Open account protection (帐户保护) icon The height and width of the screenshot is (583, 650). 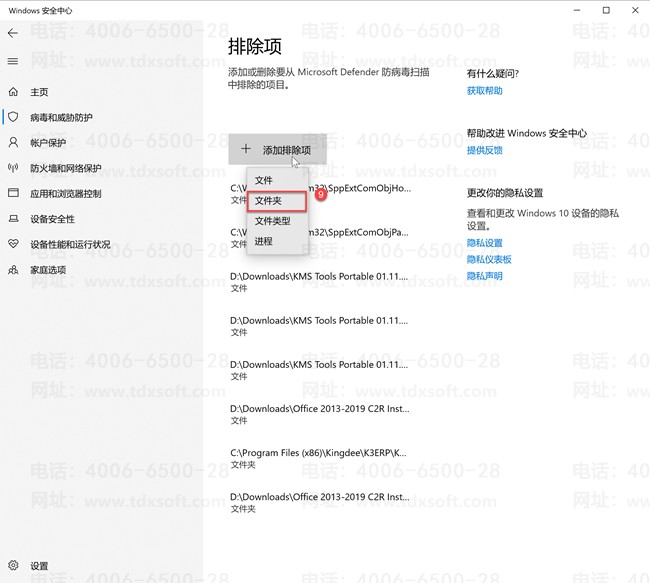pyautogui.click(x=13, y=143)
